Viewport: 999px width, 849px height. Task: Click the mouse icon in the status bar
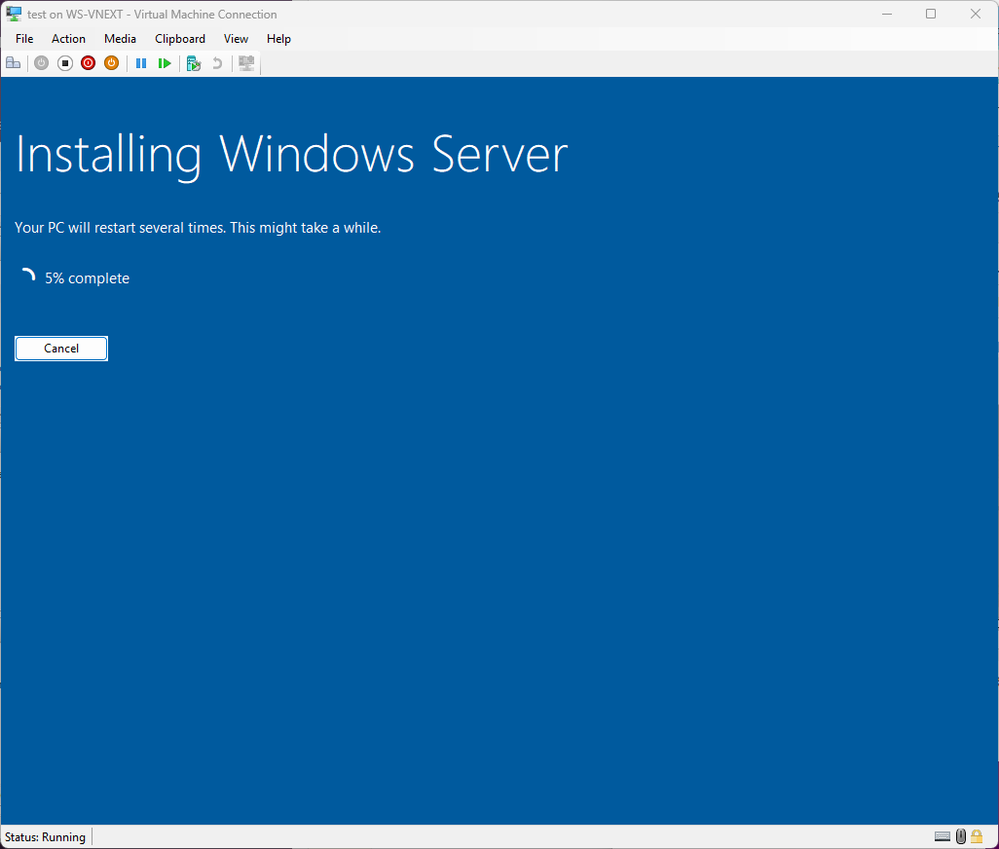point(961,836)
